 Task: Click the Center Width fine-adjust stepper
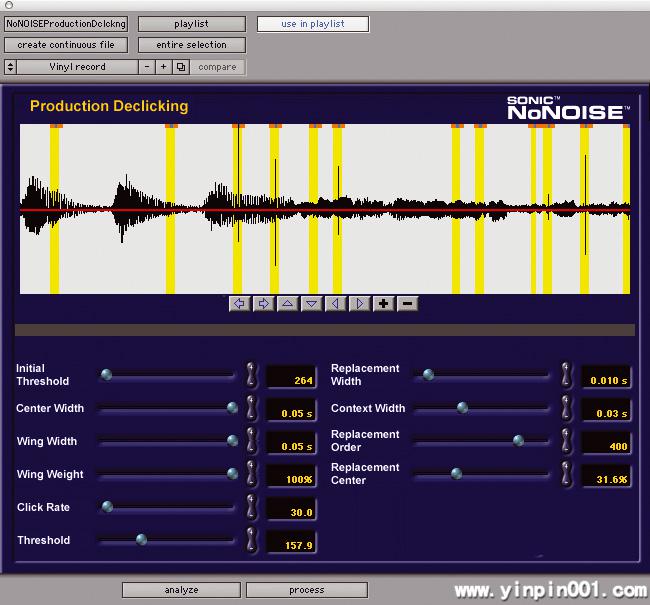click(251, 408)
